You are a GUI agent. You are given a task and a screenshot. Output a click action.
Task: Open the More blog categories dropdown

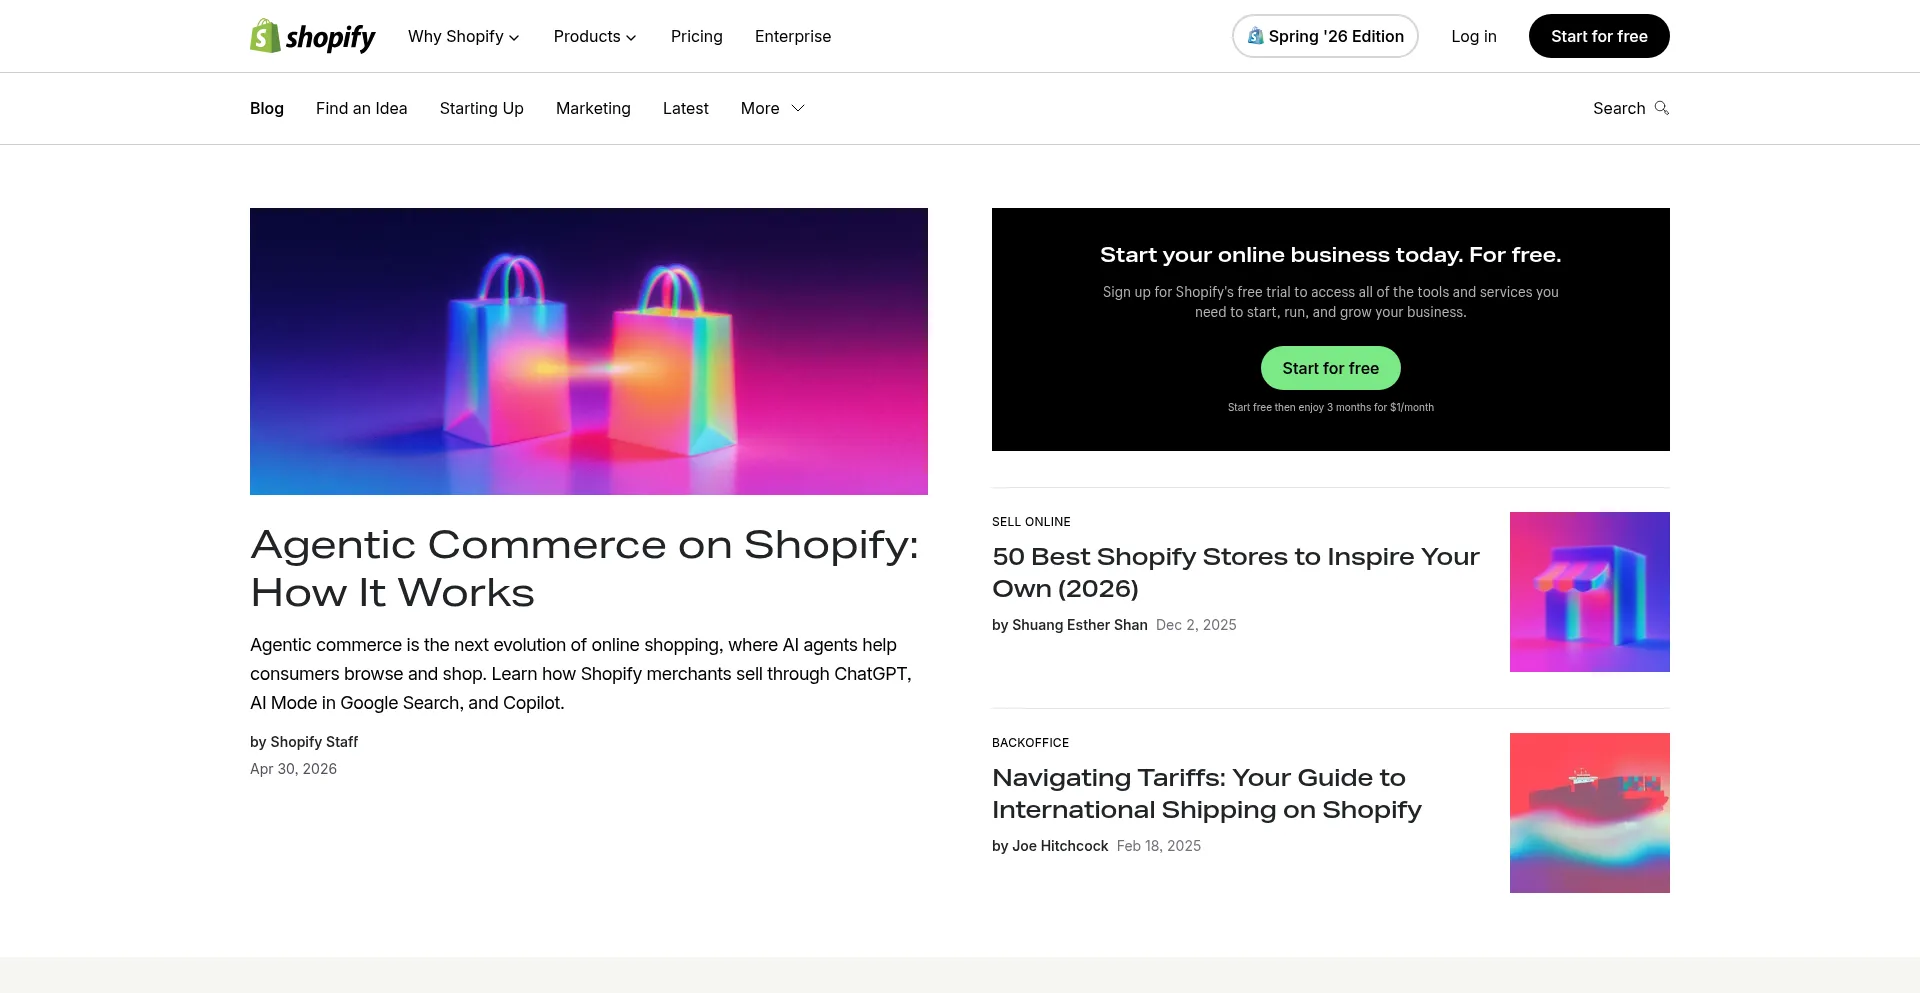773,108
